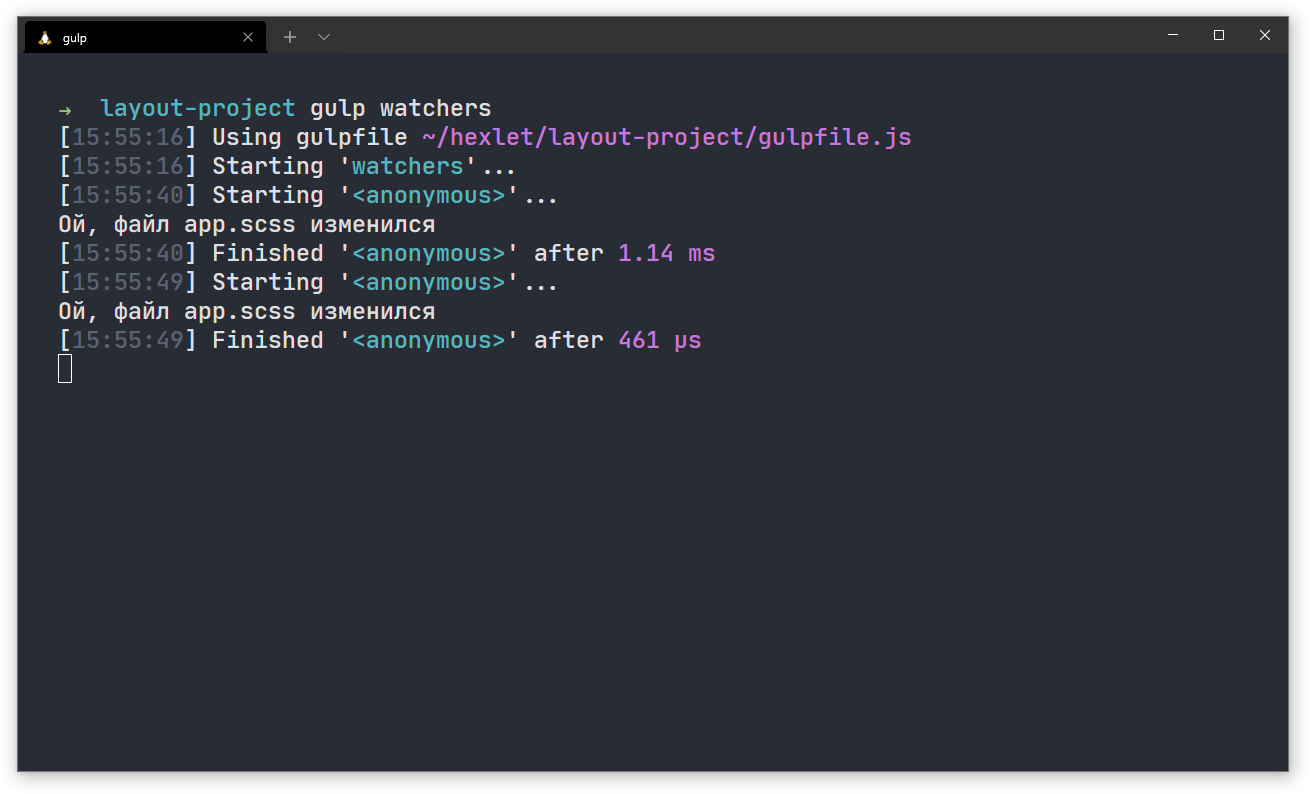Close the gulp tab
The width and height of the screenshot is (1310, 794).
click(248, 38)
